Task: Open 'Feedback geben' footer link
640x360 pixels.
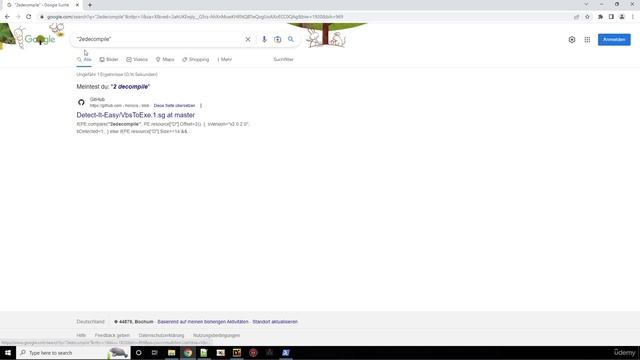Action: click(x=112, y=336)
